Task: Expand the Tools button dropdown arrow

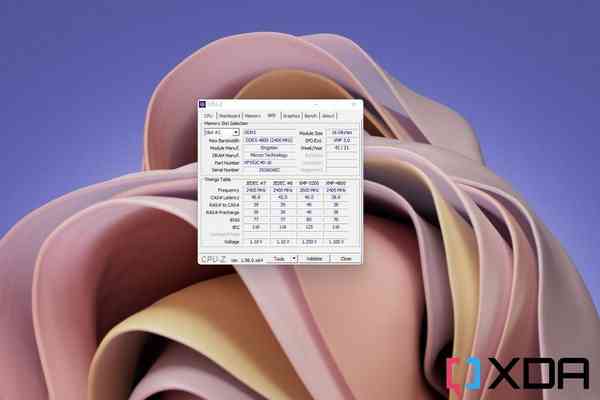Action: (x=296, y=258)
